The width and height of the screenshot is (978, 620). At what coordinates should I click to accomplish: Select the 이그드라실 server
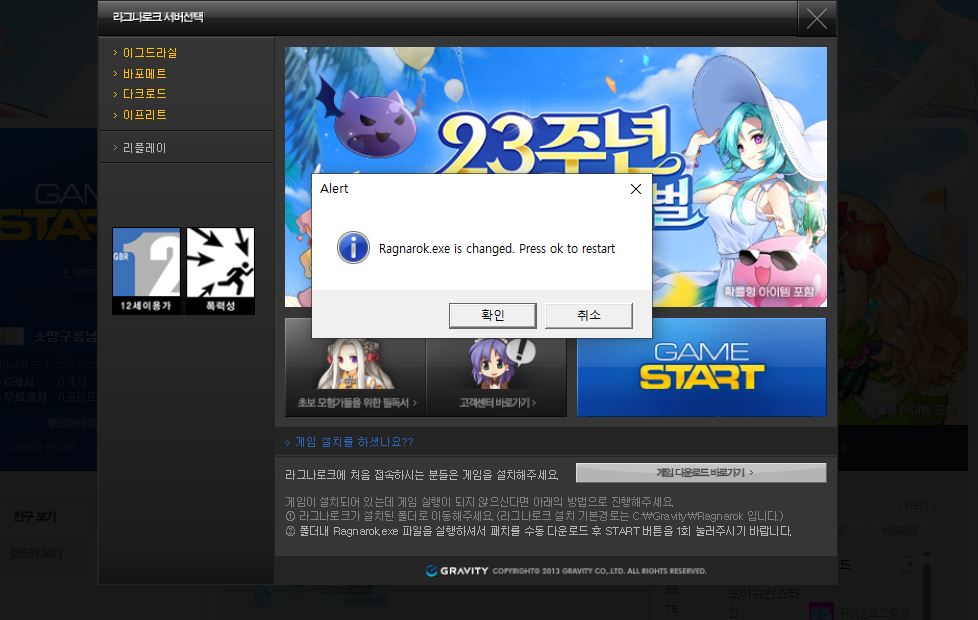150,53
